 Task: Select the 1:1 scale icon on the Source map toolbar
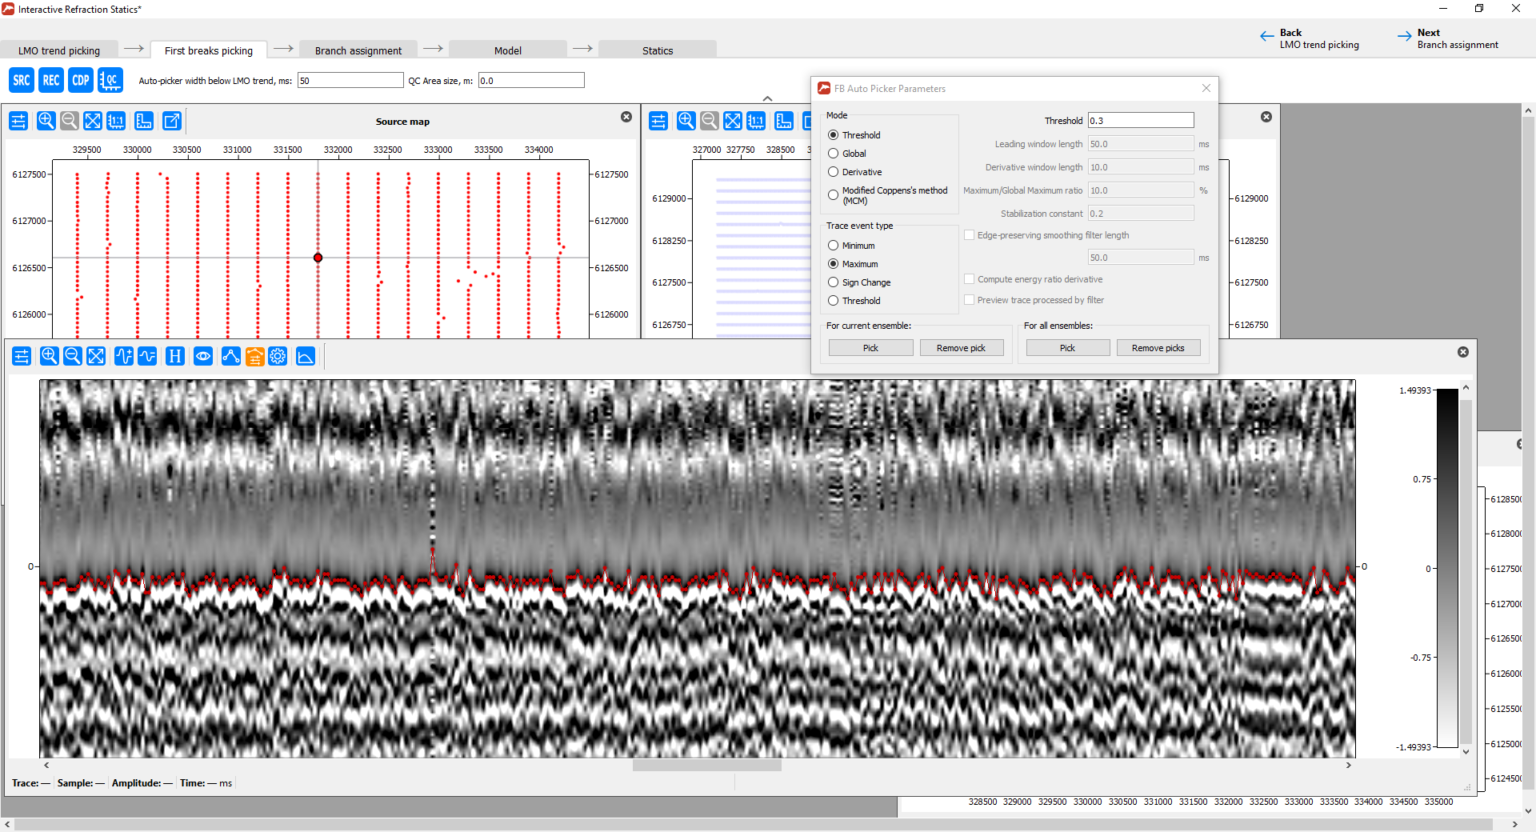(x=117, y=120)
